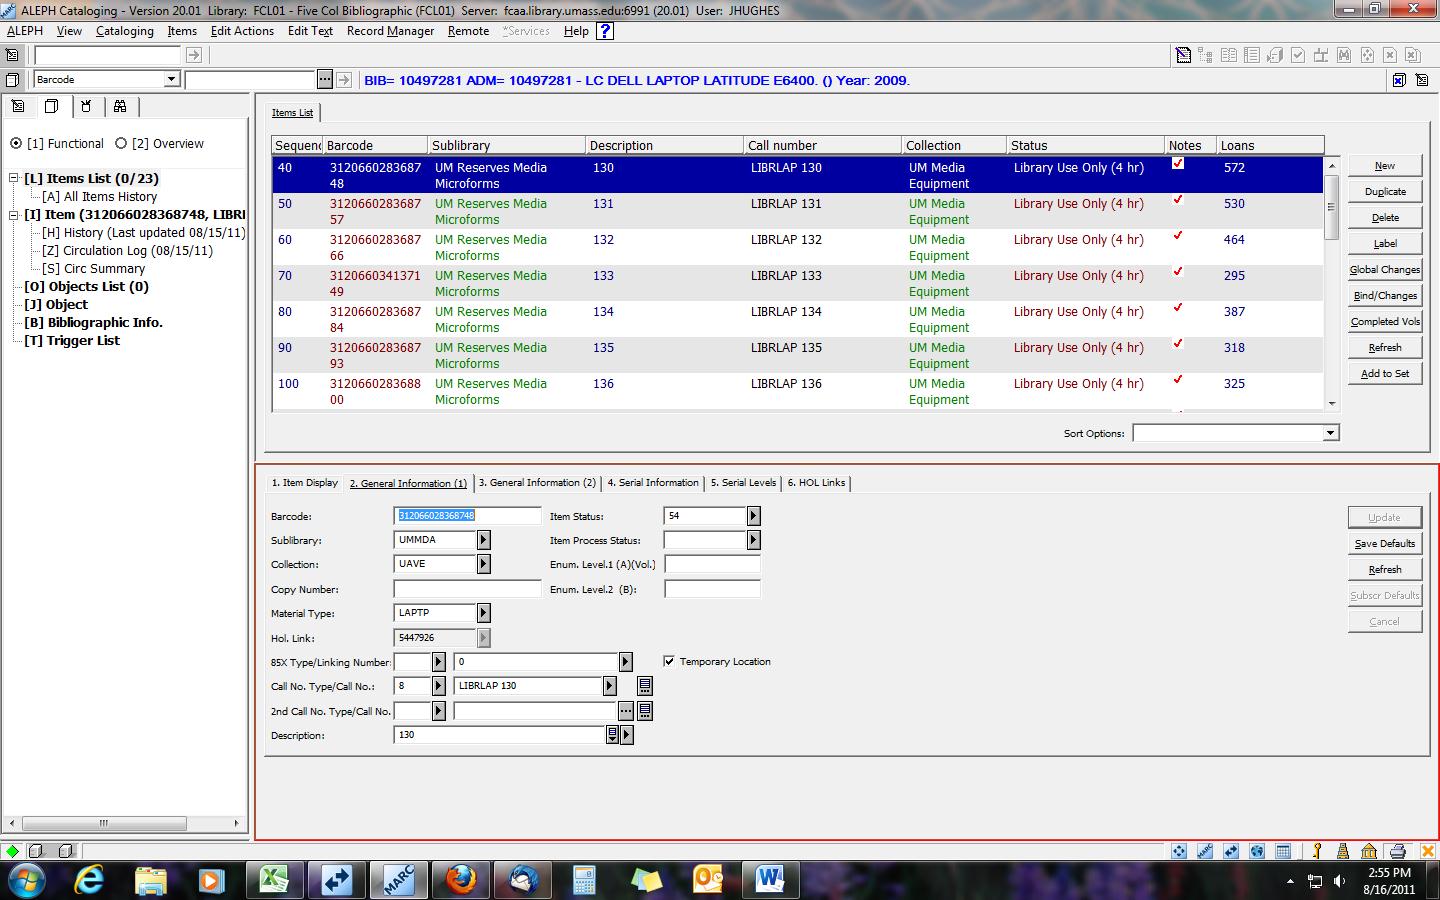Image resolution: width=1440 pixels, height=900 pixels.
Task: Click the Global Changes button
Action: [1384, 270]
